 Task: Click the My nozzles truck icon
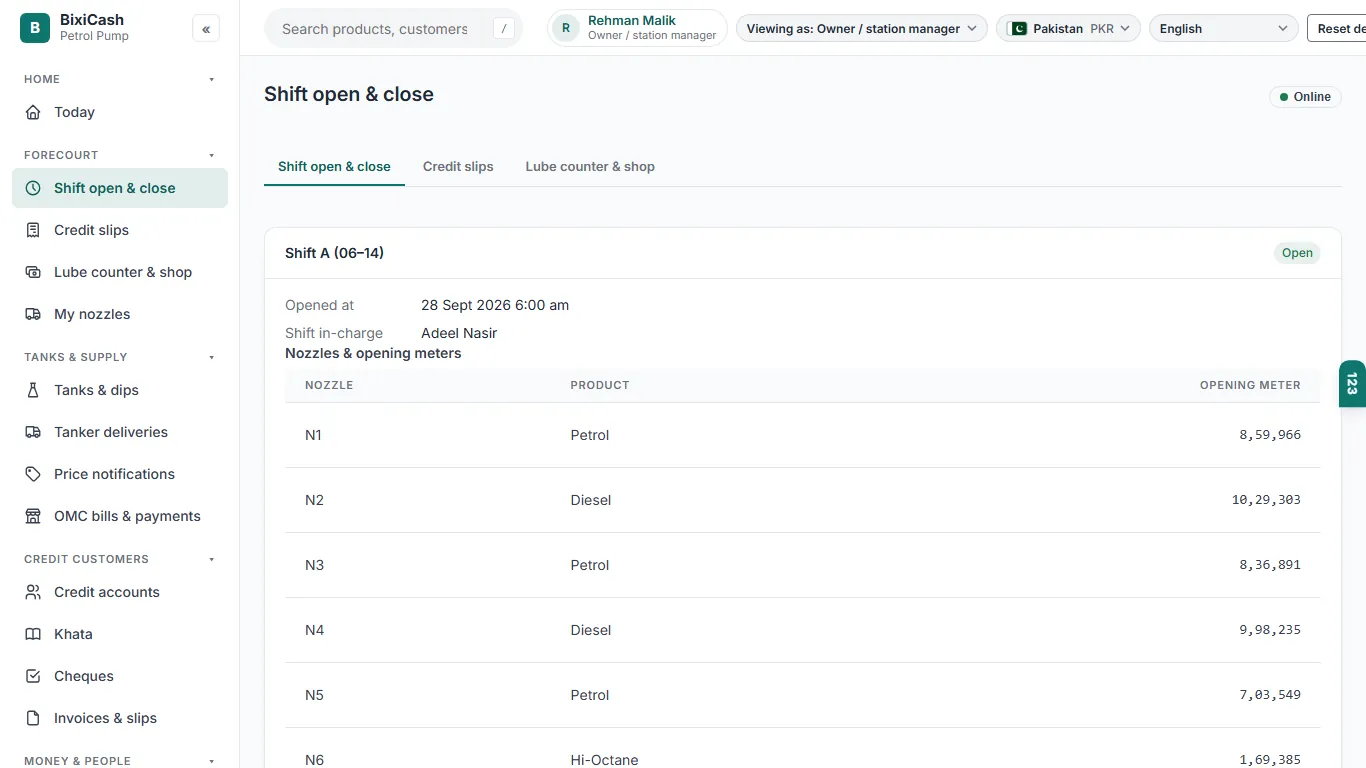click(x=33, y=314)
